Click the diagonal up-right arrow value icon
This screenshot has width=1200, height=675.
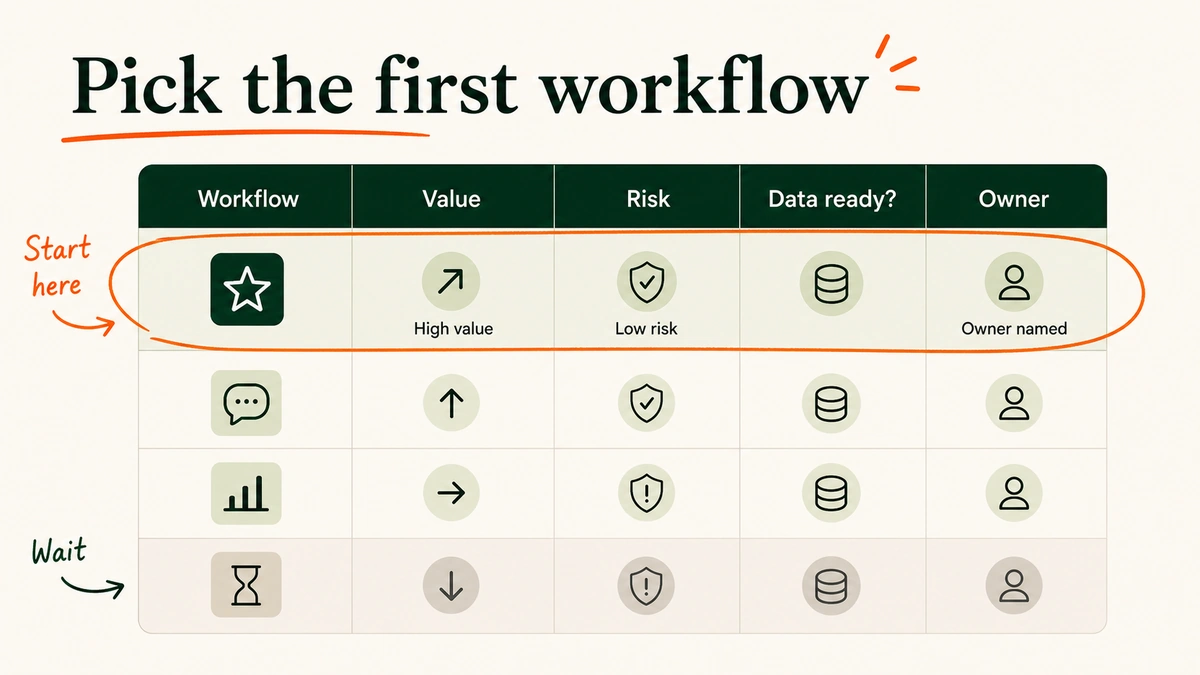click(451, 282)
